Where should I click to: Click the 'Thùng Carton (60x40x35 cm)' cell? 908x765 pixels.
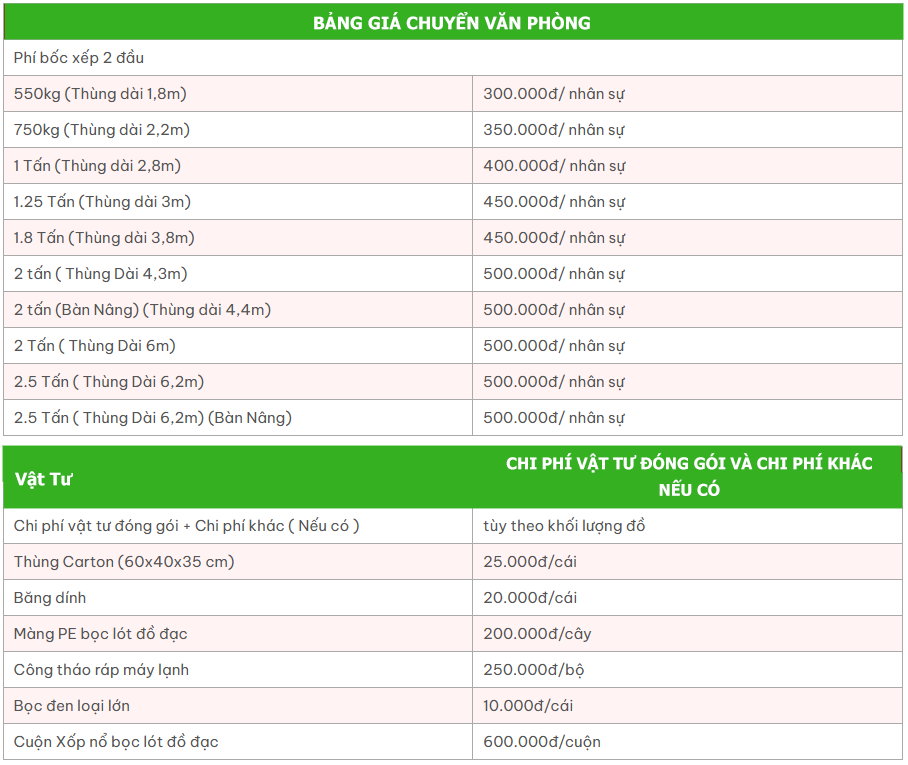coord(124,562)
